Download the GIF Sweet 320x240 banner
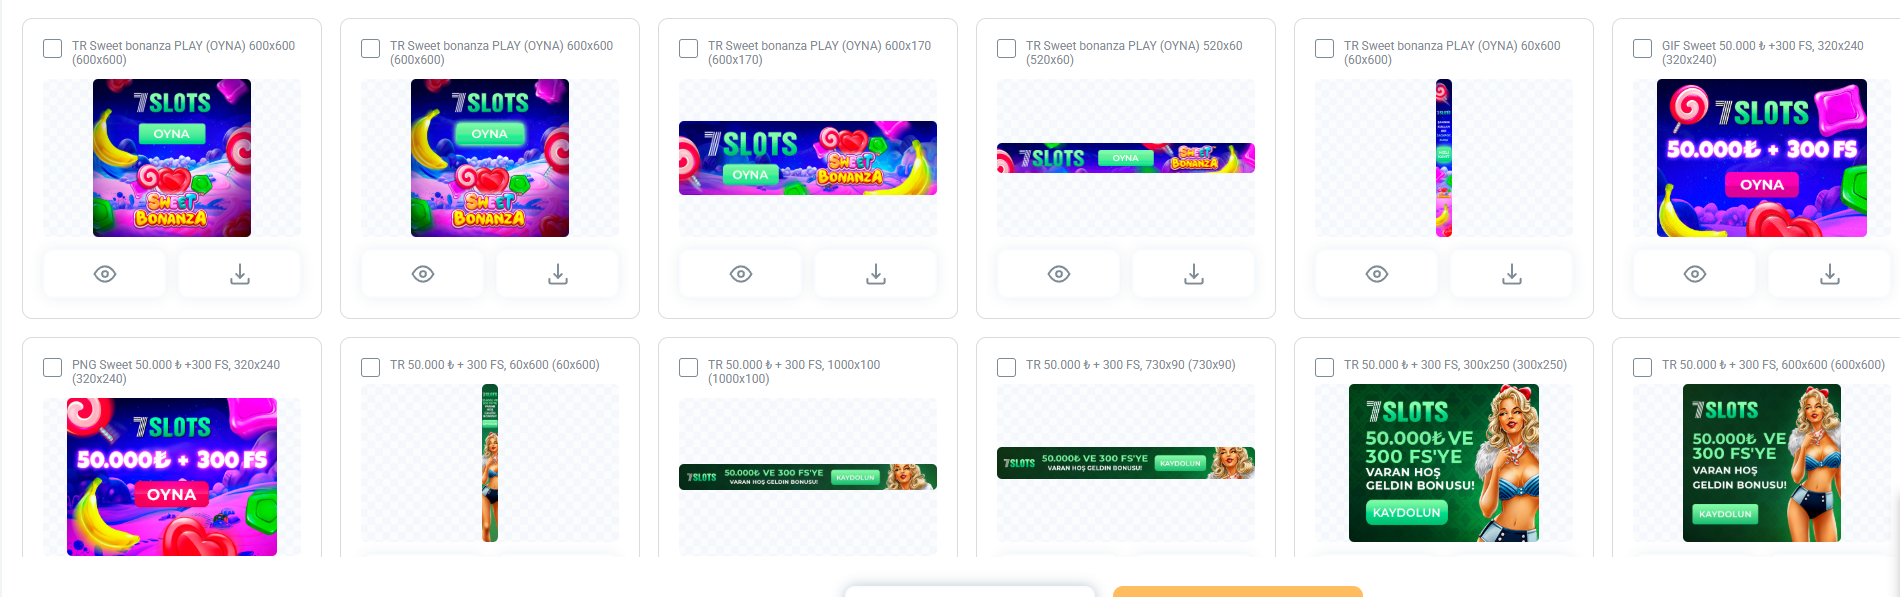 tap(1830, 274)
